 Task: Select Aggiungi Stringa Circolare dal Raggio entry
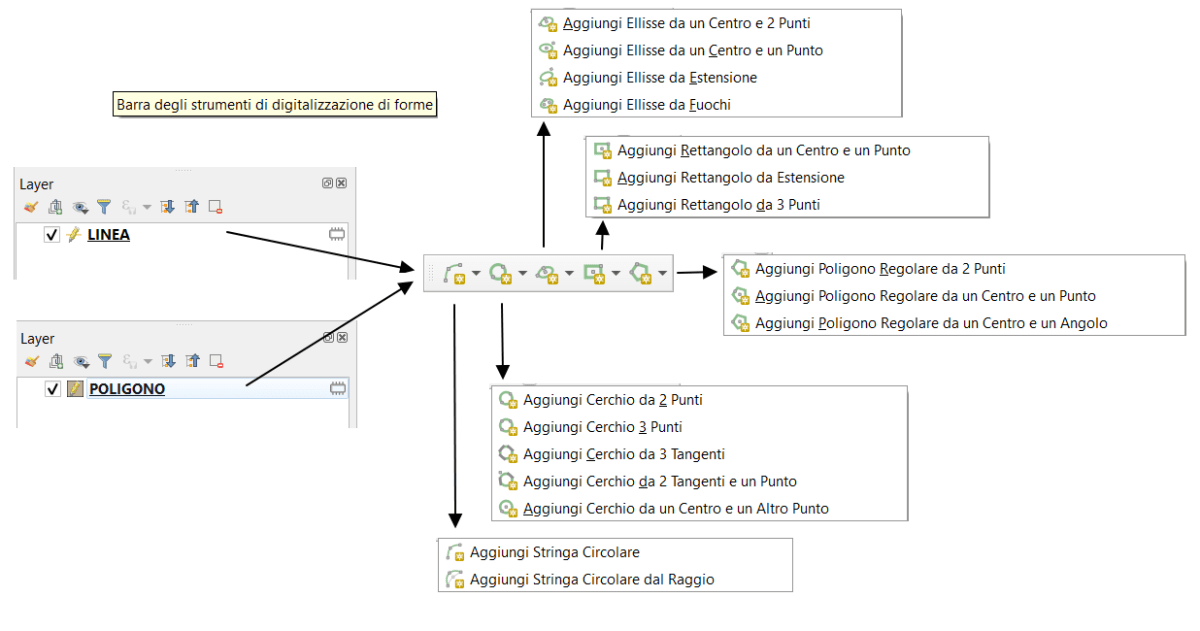[594, 578]
